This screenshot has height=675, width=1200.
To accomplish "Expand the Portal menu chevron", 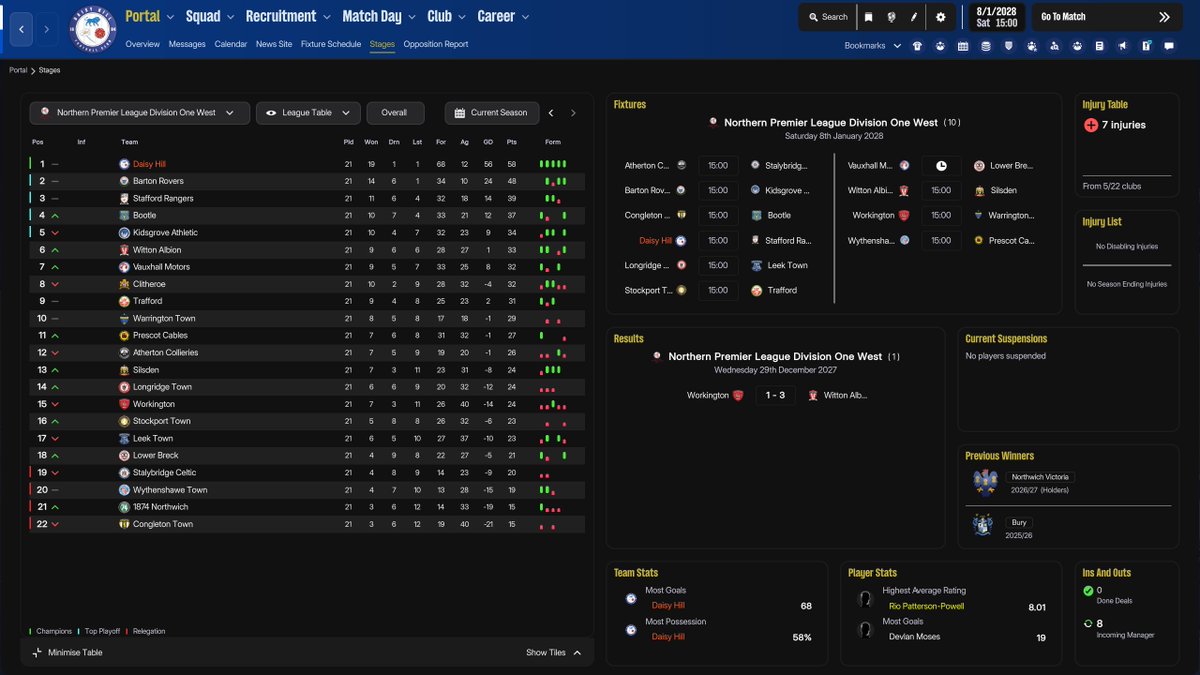I will [x=171, y=17].
